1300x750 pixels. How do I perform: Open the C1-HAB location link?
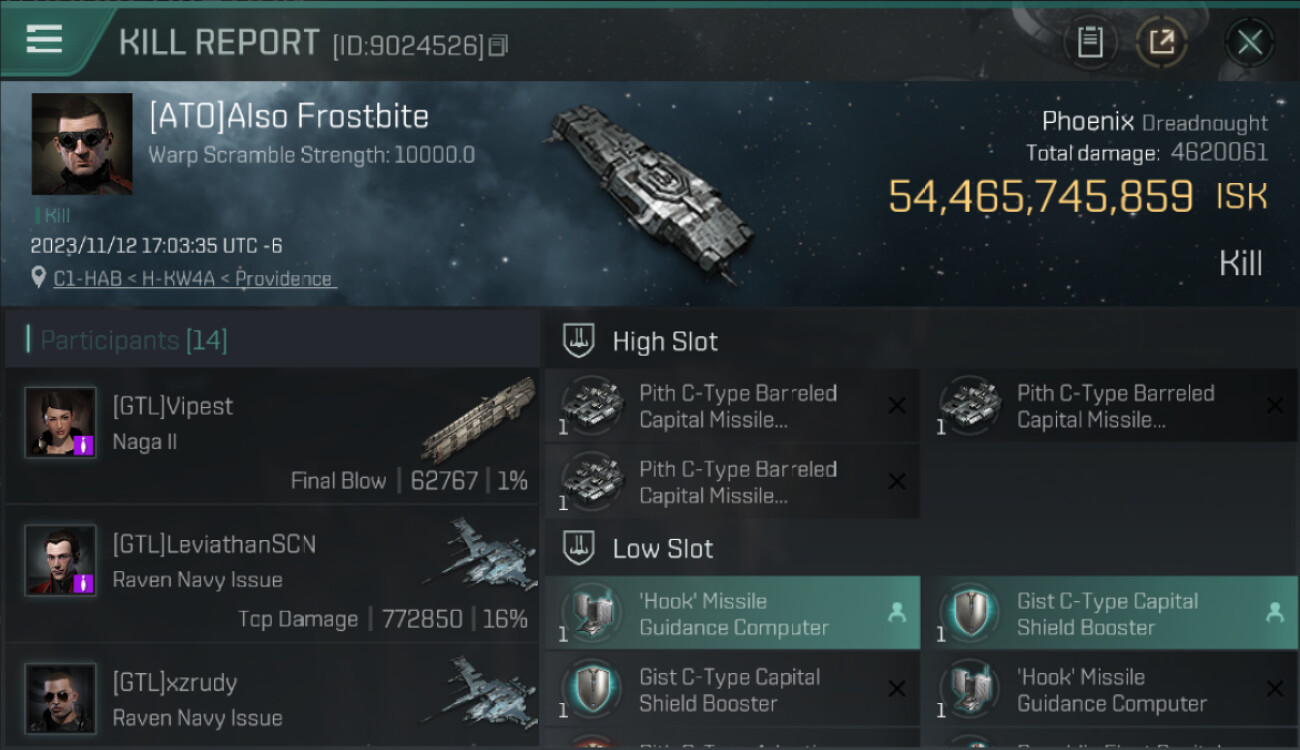pos(193,279)
